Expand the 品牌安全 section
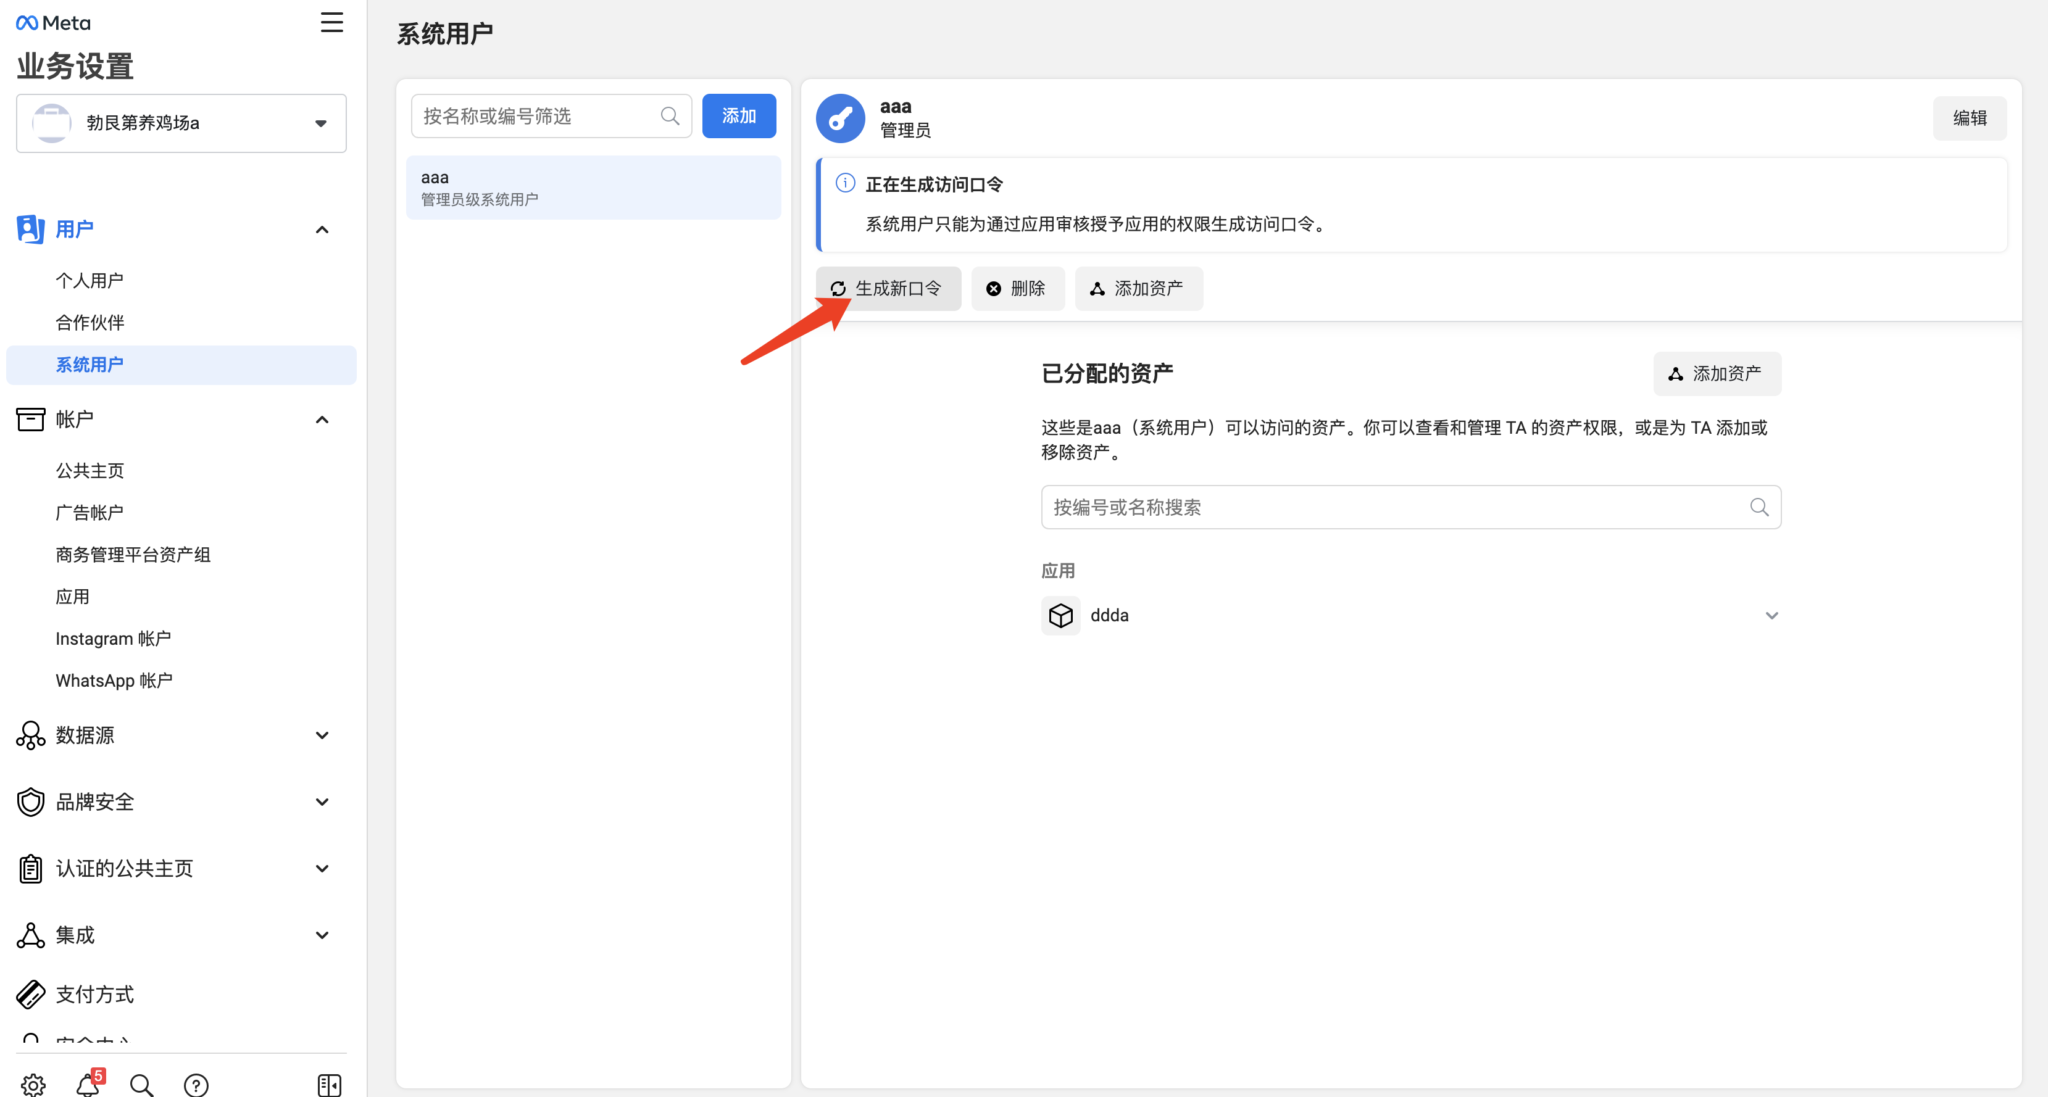2048x1097 pixels. 322,802
